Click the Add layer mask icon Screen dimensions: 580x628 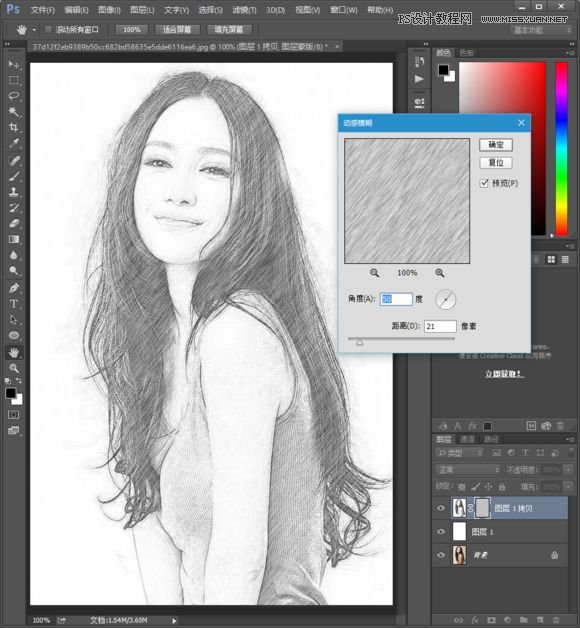pos(491,620)
